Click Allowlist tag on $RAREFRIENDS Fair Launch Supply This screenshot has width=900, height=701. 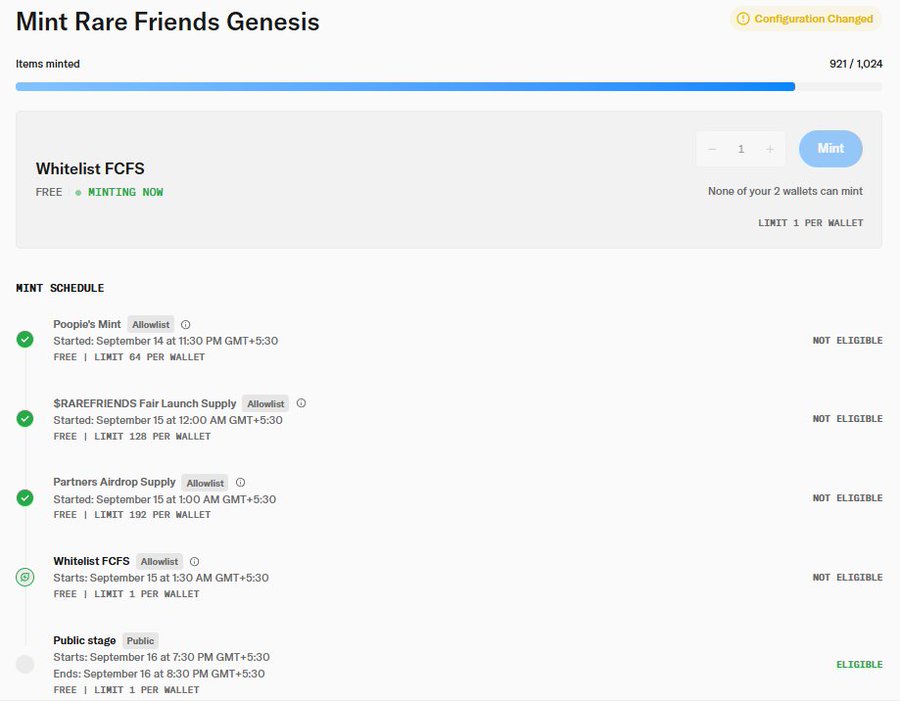[265, 404]
